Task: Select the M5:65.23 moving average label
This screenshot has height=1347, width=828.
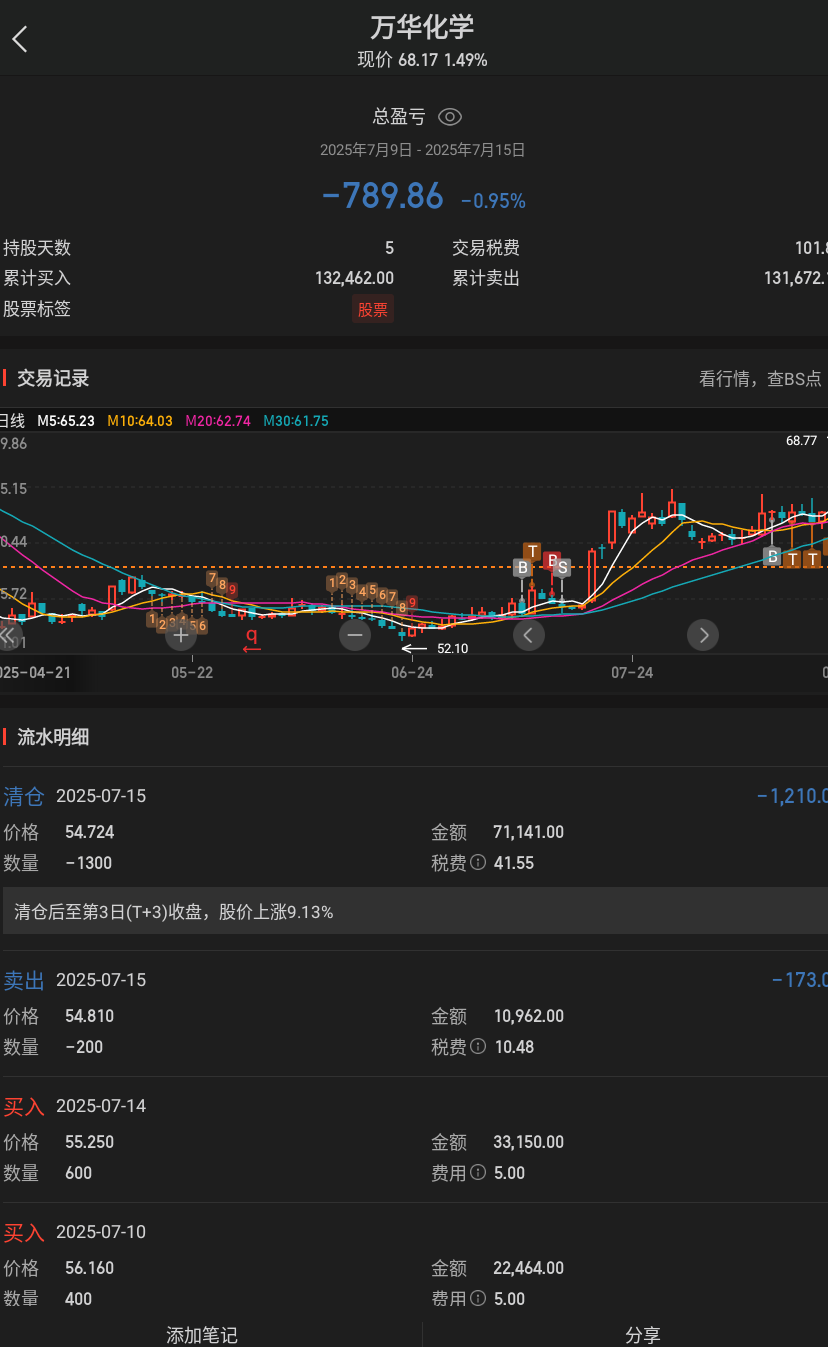Action: pos(66,421)
